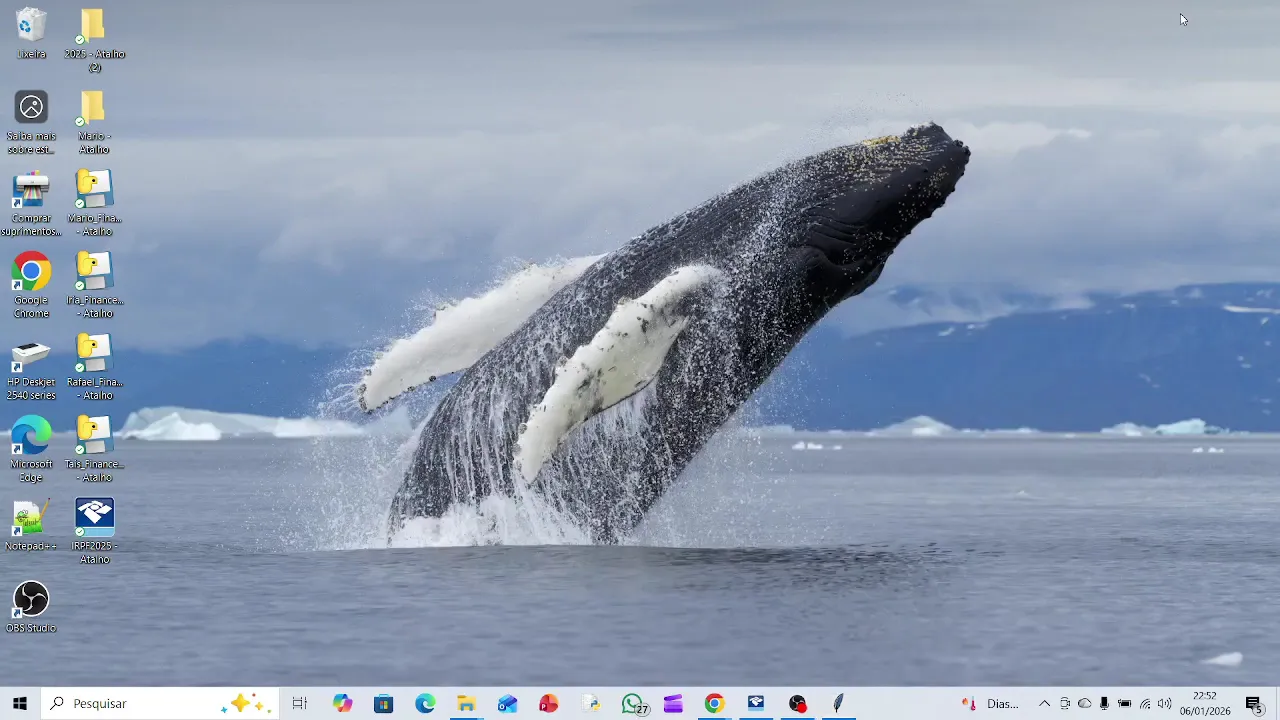Open the OneDrive cloud tray icon
The width and height of the screenshot is (1280, 720).
click(1084, 704)
